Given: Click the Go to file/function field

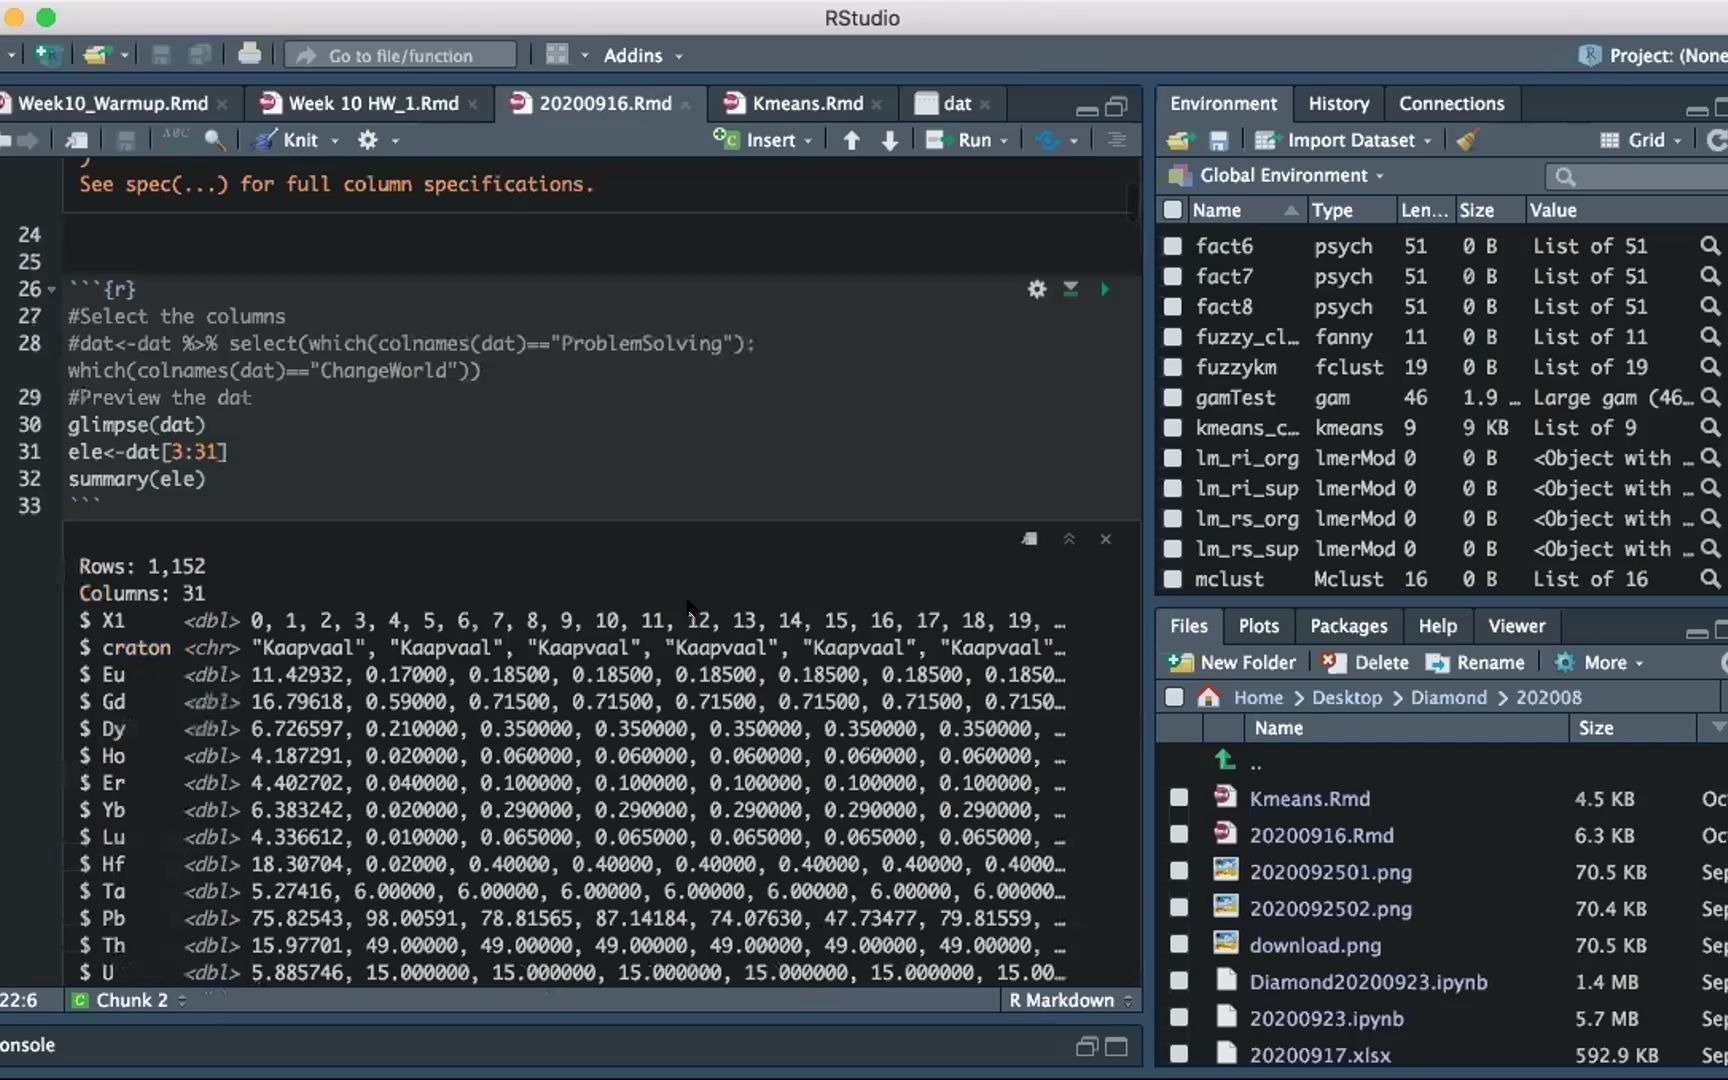Looking at the screenshot, I should point(401,55).
